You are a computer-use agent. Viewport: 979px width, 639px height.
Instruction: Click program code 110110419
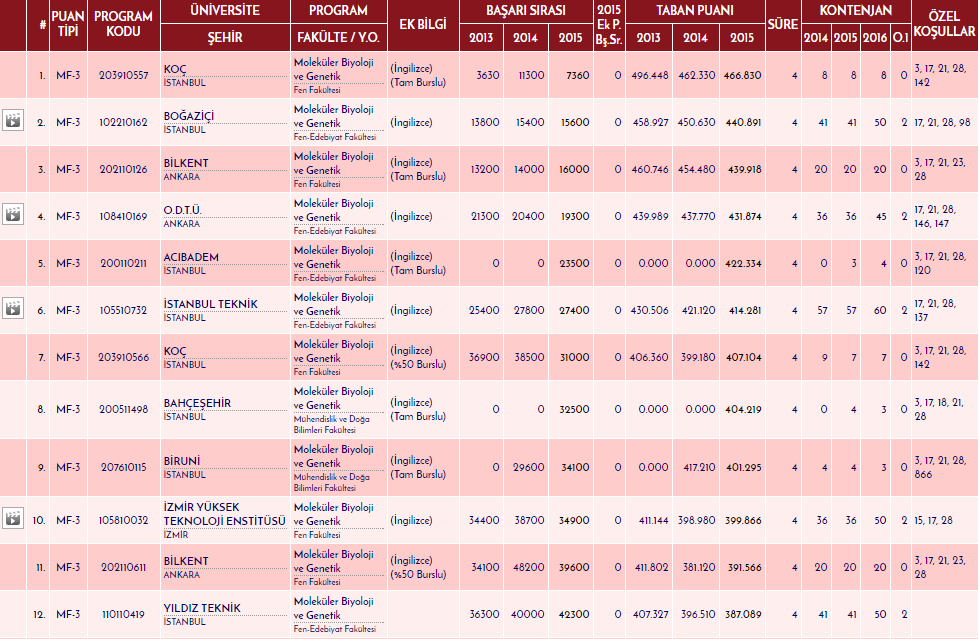[x=124, y=614]
